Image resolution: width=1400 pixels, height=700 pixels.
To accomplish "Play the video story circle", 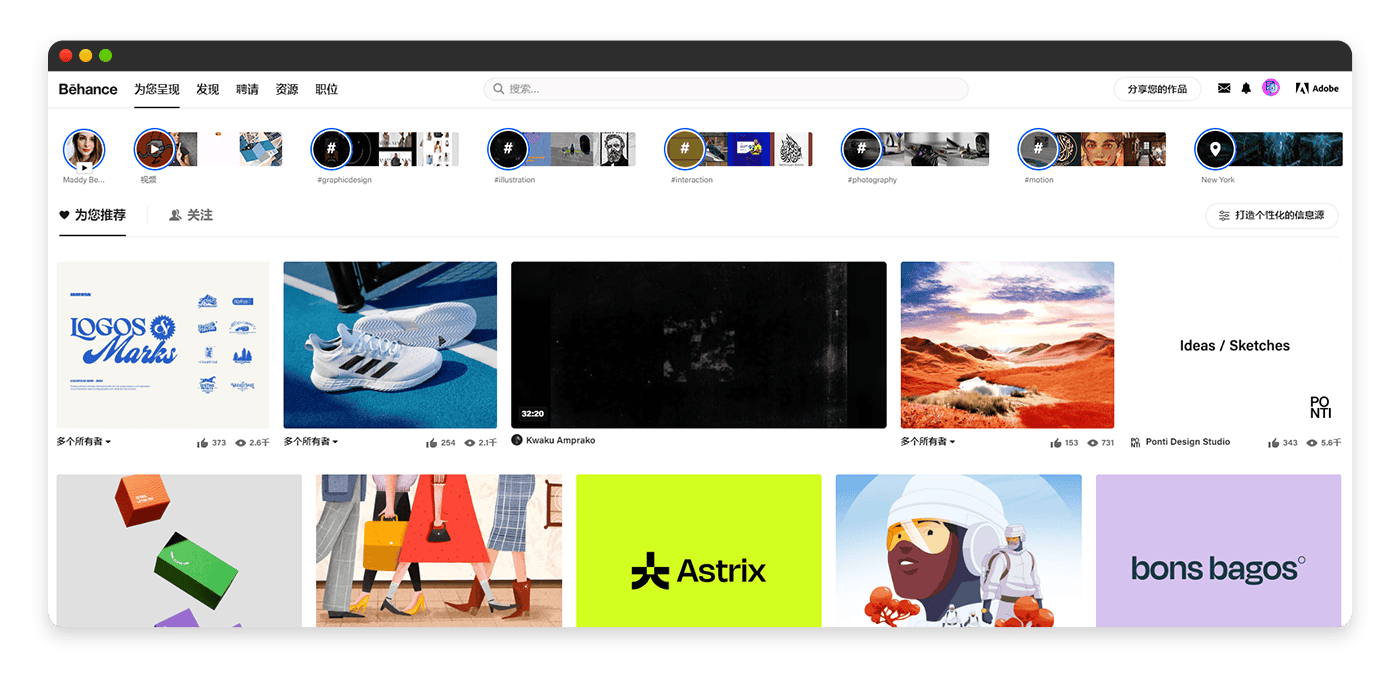I will pos(154,149).
